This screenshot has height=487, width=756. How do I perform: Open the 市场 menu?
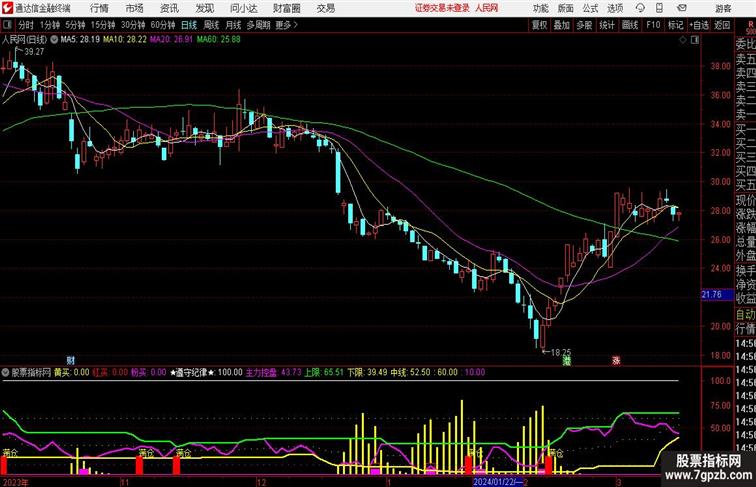pos(134,8)
